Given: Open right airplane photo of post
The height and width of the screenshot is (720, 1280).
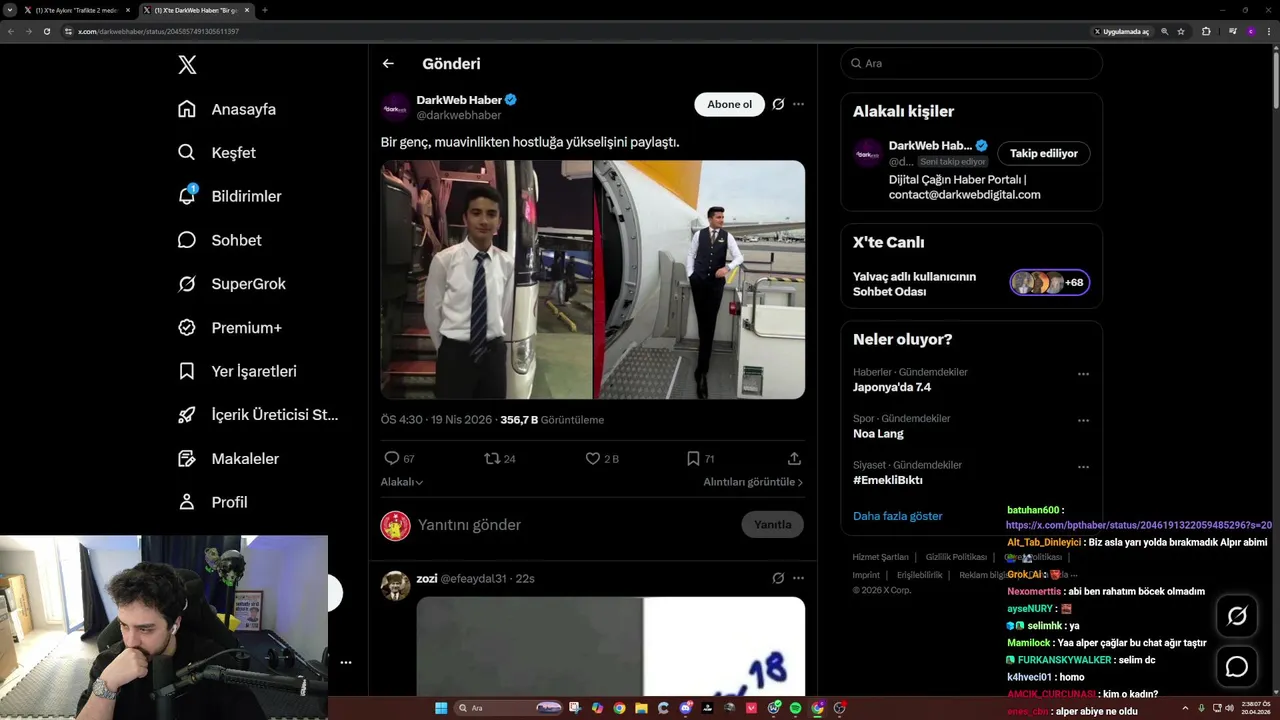Looking at the screenshot, I should (x=700, y=280).
